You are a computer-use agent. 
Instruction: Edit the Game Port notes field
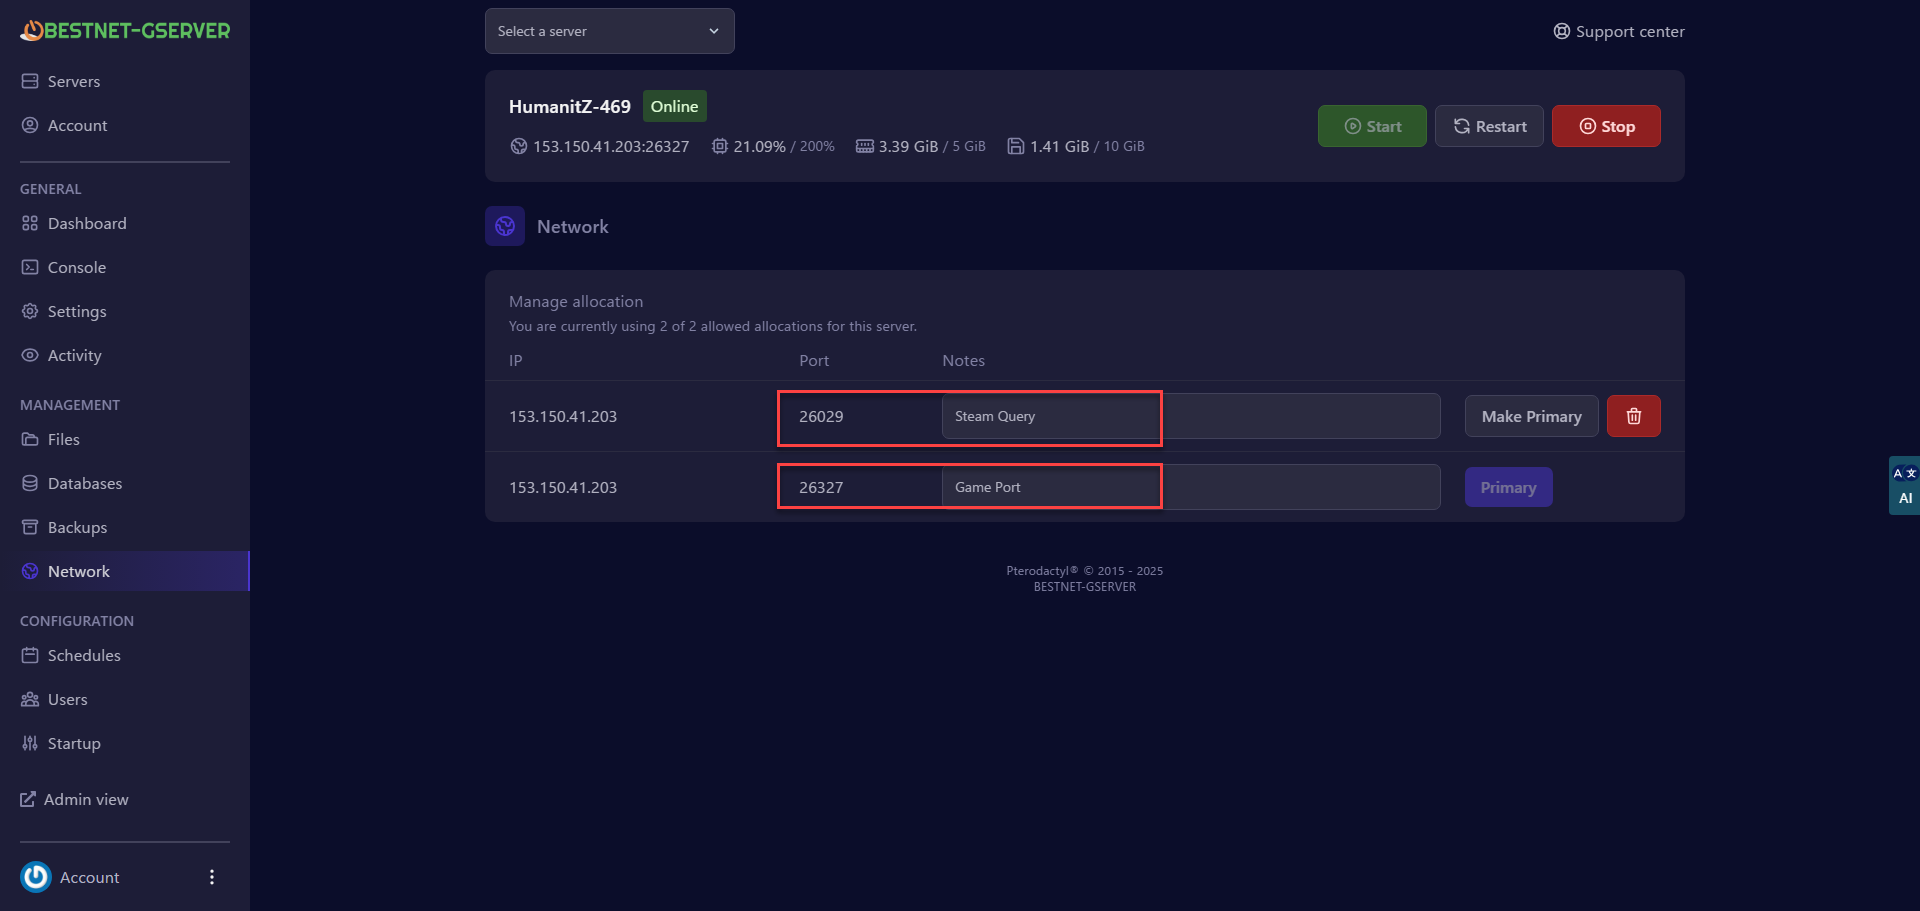(1191, 487)
